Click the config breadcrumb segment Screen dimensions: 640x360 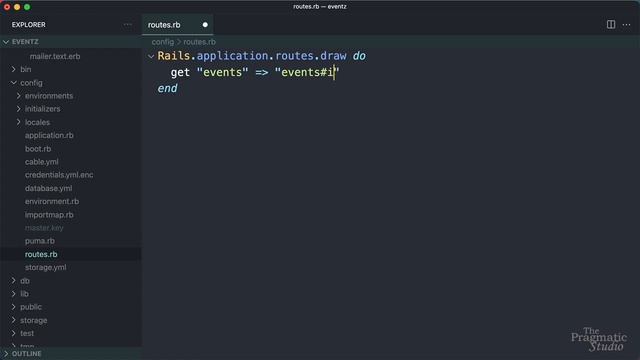pos(162,42)
